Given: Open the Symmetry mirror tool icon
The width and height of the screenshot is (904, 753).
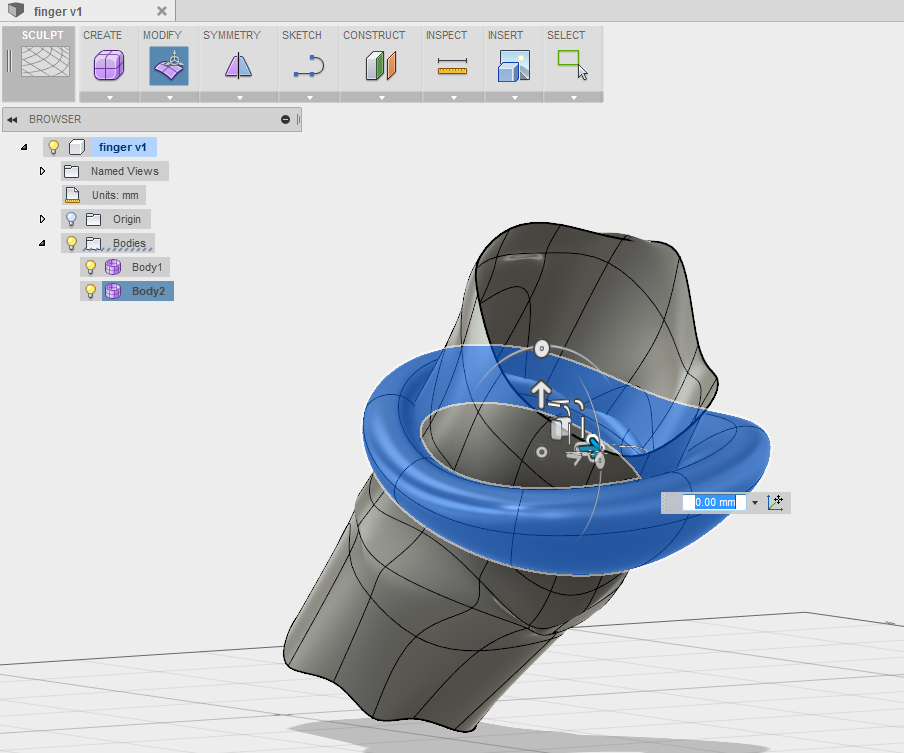Looking at the screenshot, I should click(x=237, y=65).
